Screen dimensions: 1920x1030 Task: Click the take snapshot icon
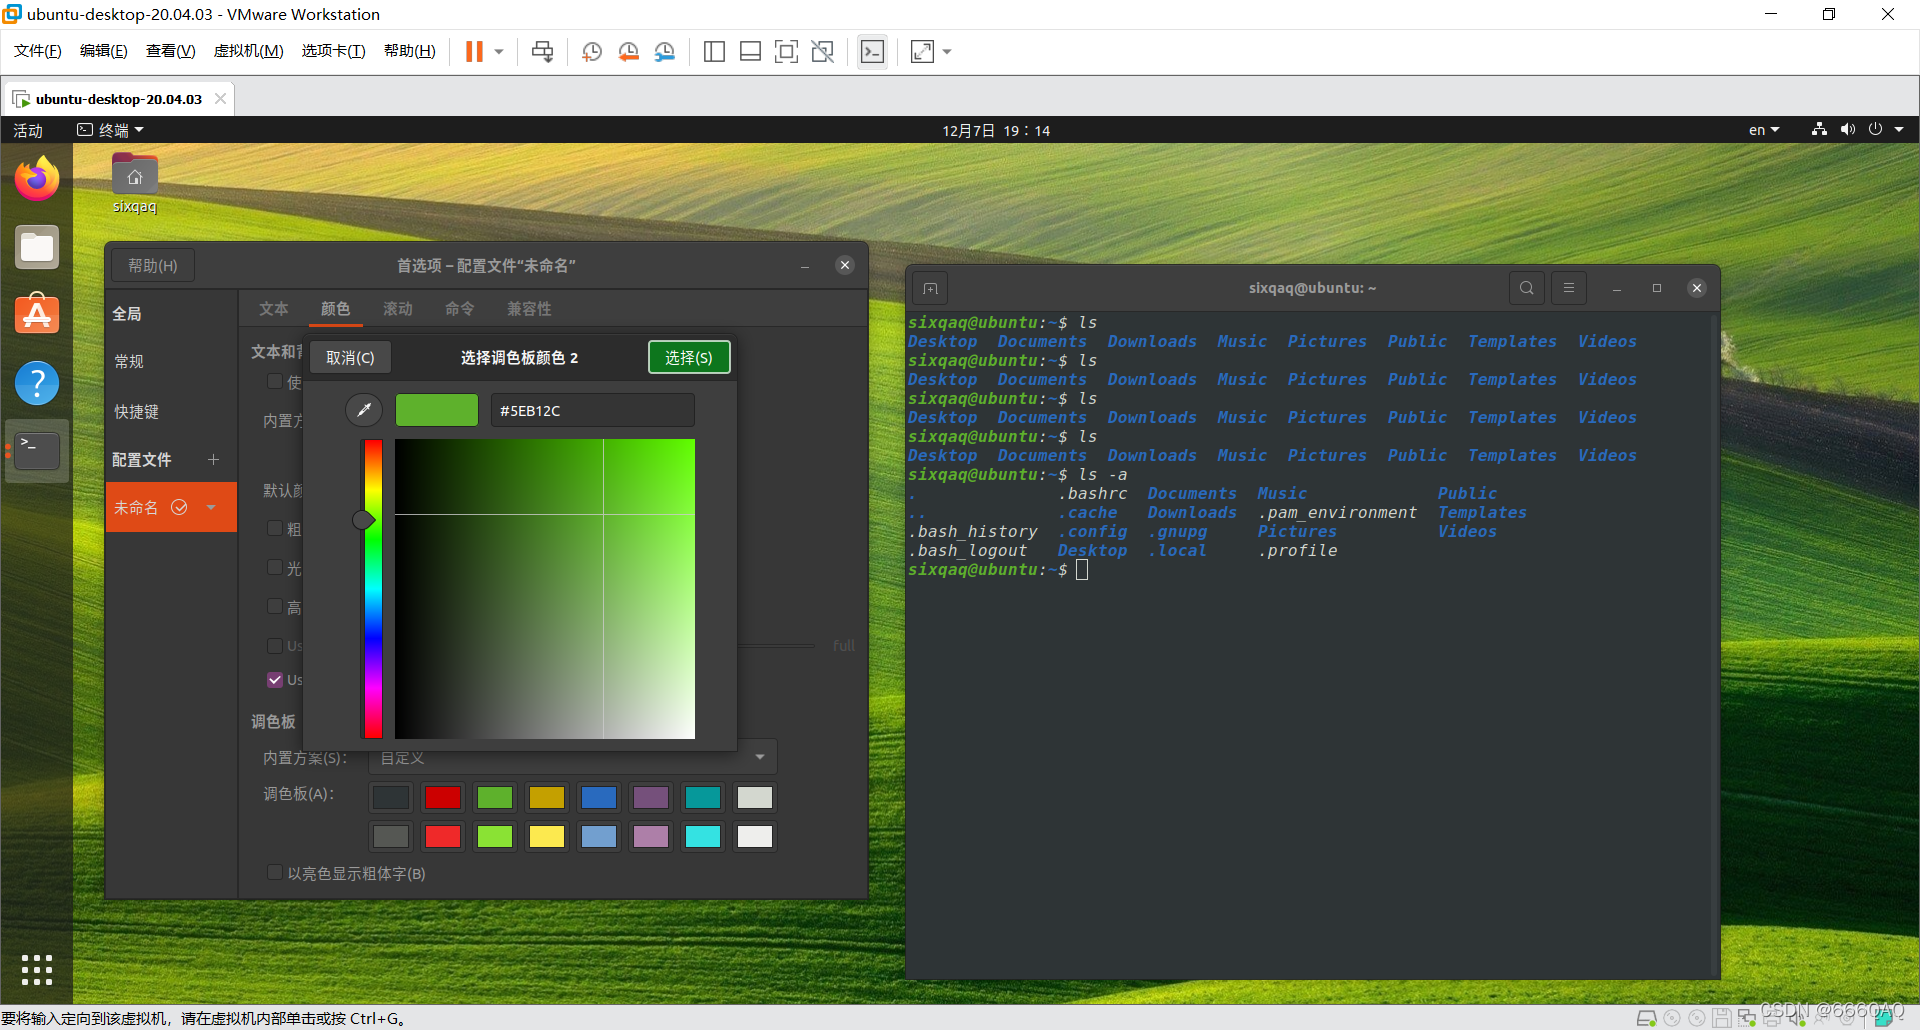point(592,52)
